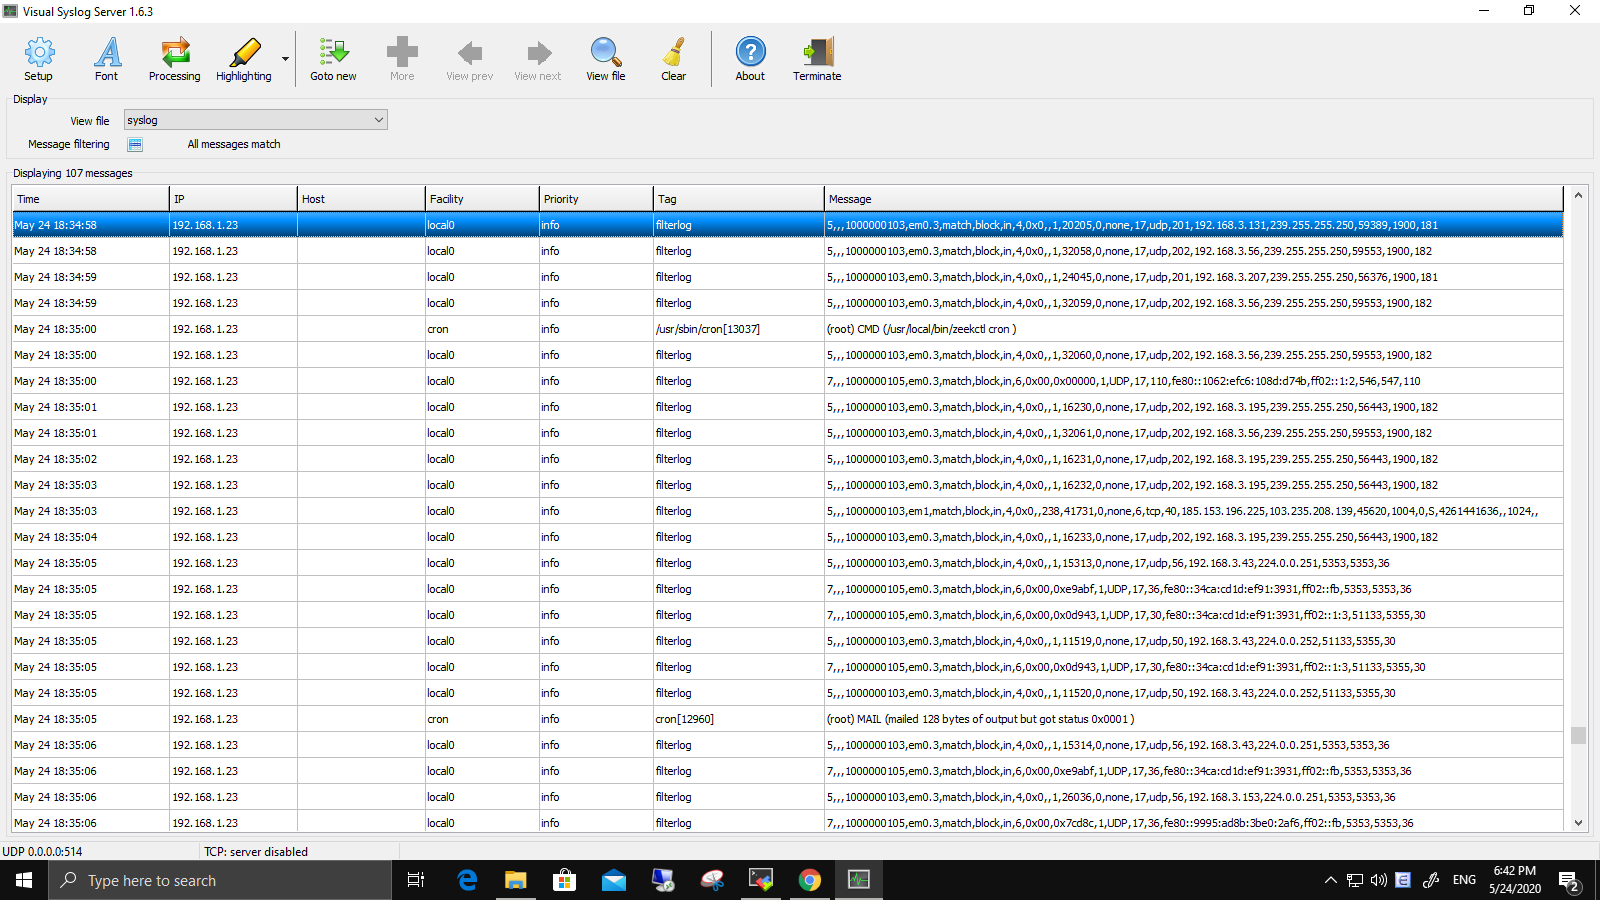The image size is (1600, 900).
Task: Open the volume control in system tray
Action: 1379,880
